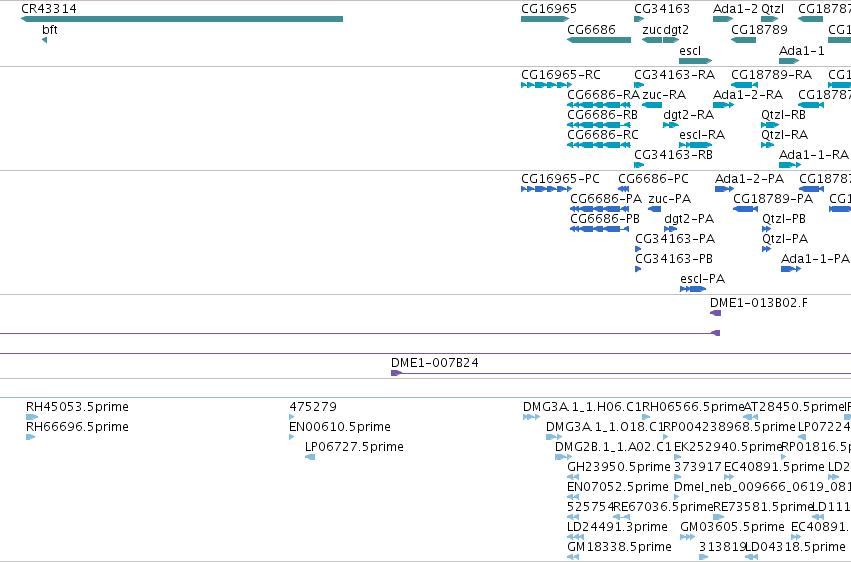Select the long CR43314 gene bar

[182, 19]
